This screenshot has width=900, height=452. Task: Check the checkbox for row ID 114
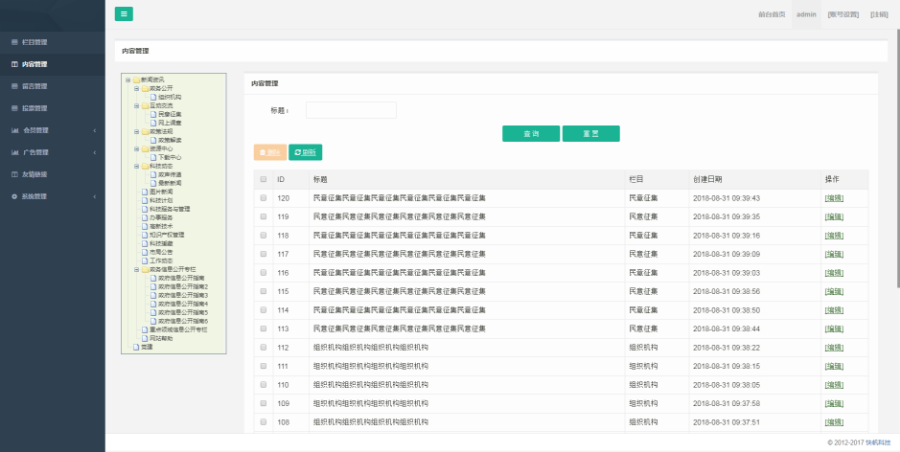(263, 310)
